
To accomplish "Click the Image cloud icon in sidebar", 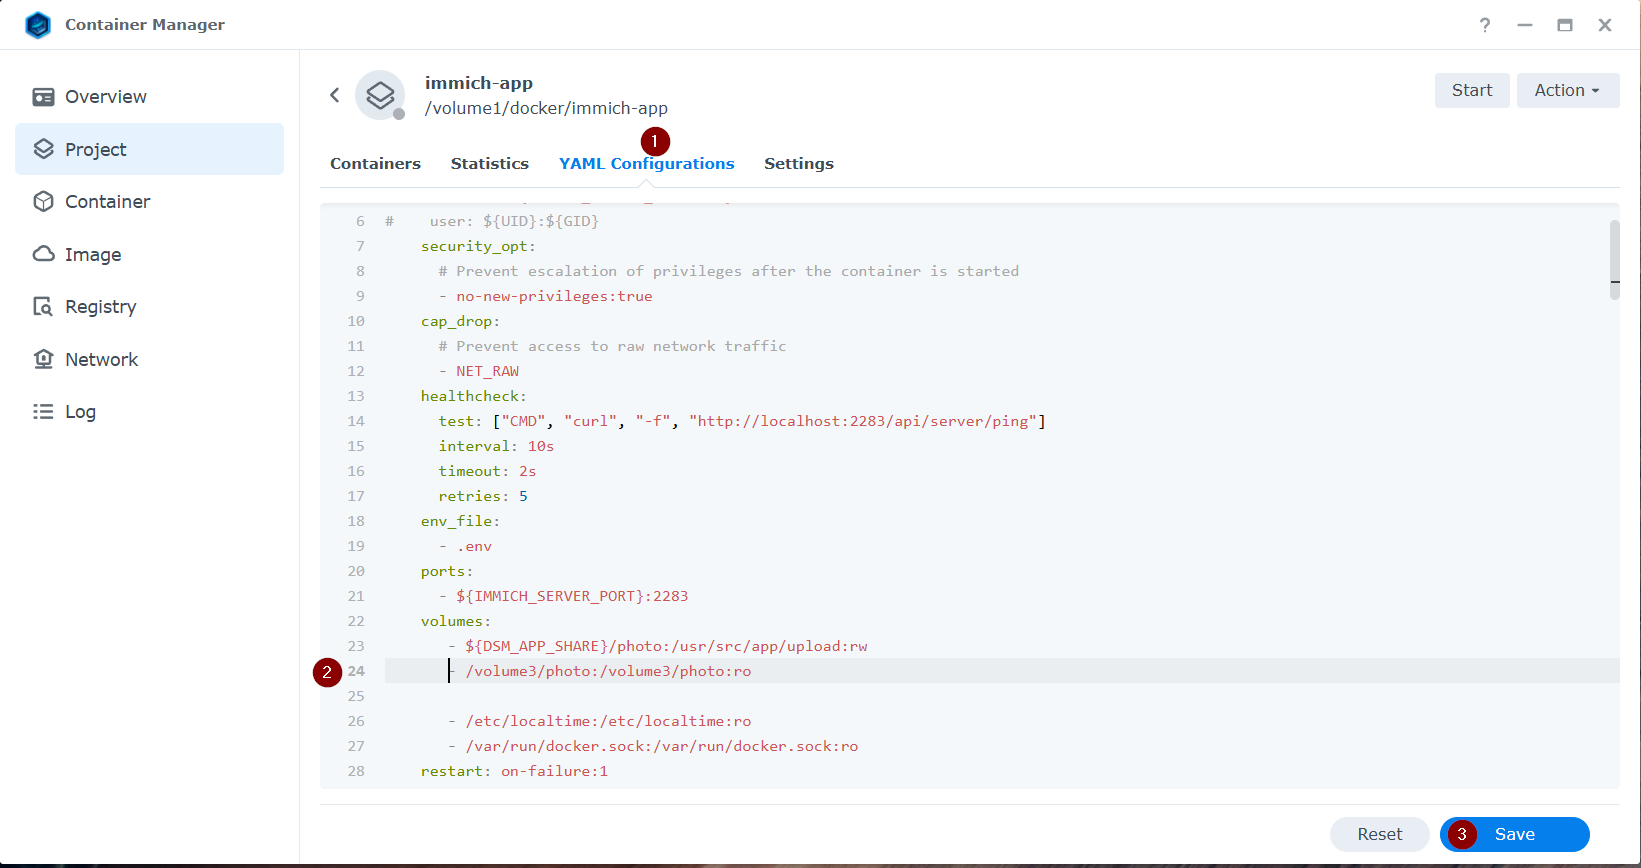I will (43, 254).
